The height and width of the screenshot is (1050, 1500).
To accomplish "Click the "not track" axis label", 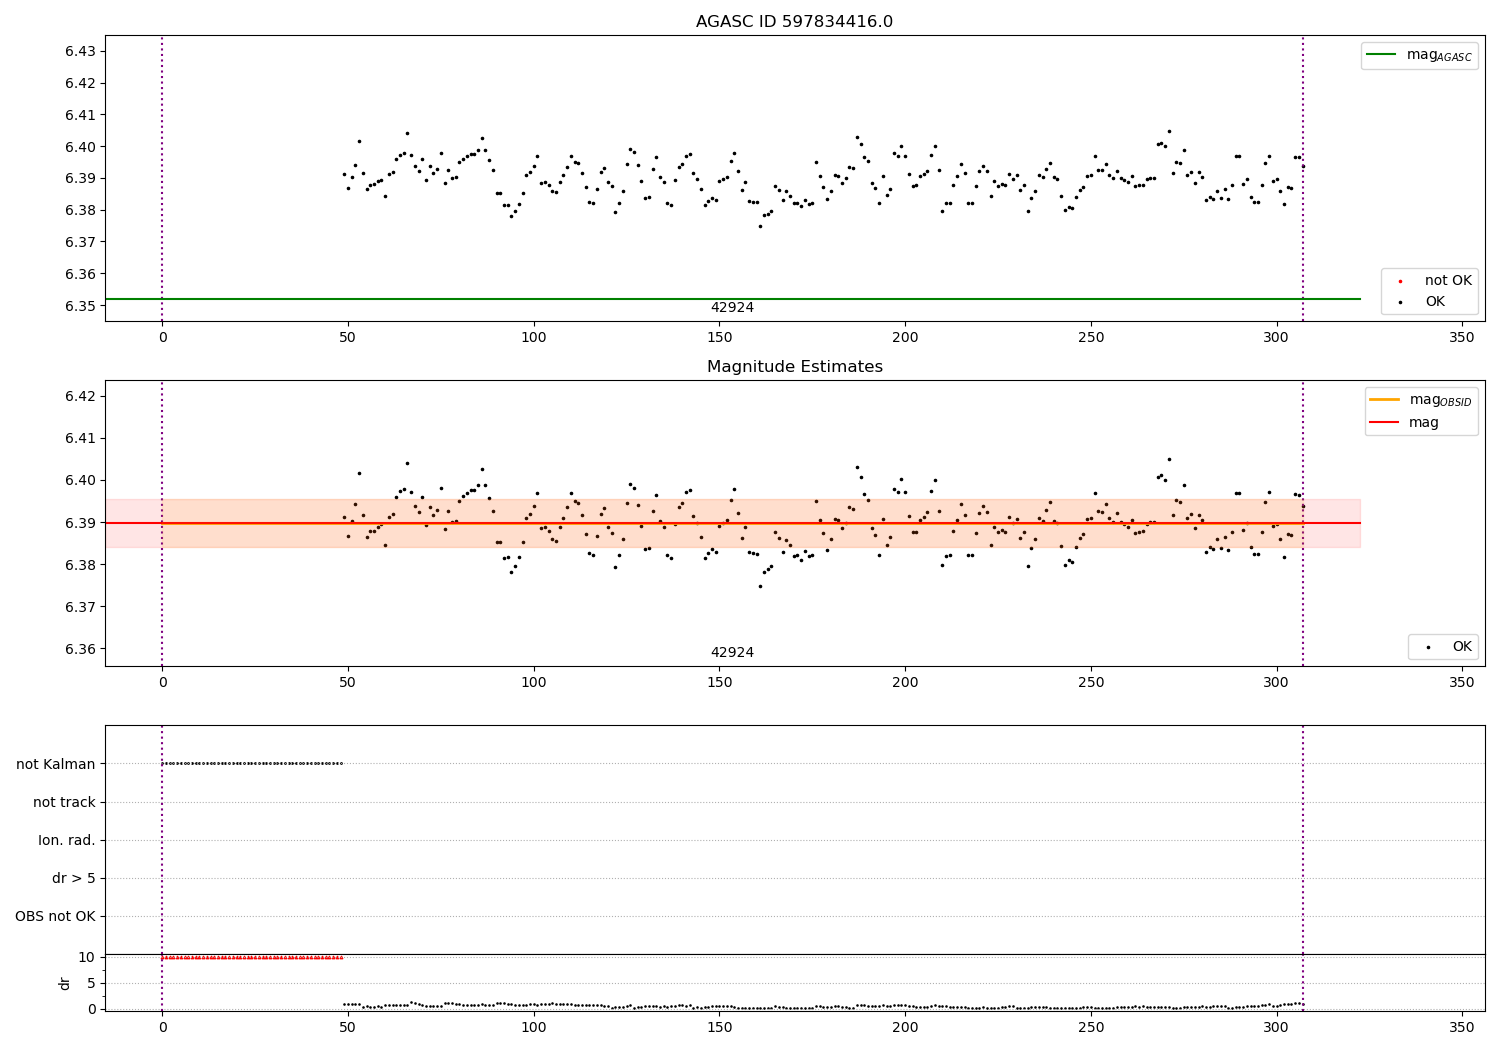I will [x=64, y=802].
